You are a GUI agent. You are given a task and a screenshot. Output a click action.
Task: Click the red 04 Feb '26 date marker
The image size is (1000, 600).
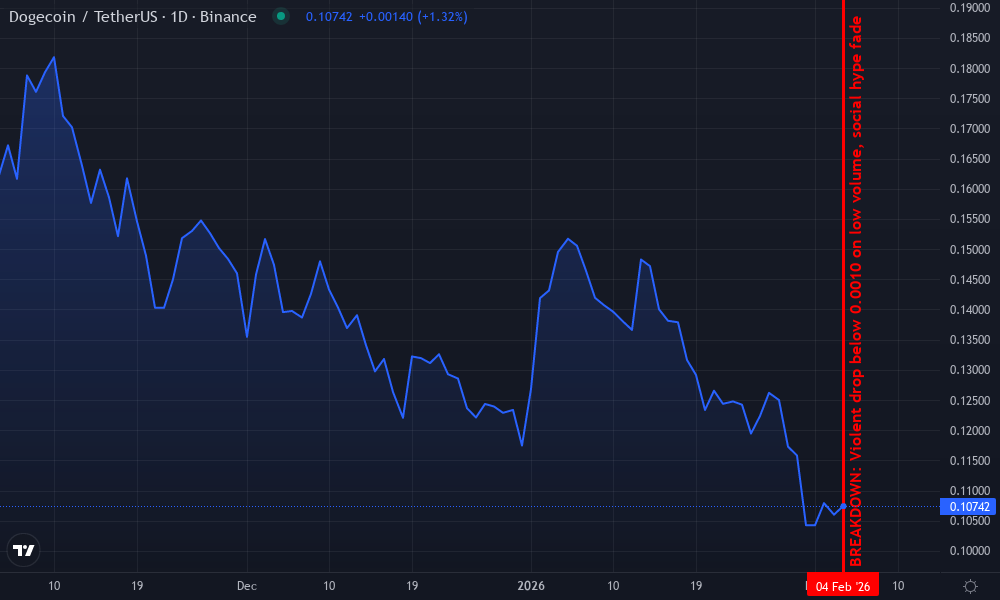842,585
